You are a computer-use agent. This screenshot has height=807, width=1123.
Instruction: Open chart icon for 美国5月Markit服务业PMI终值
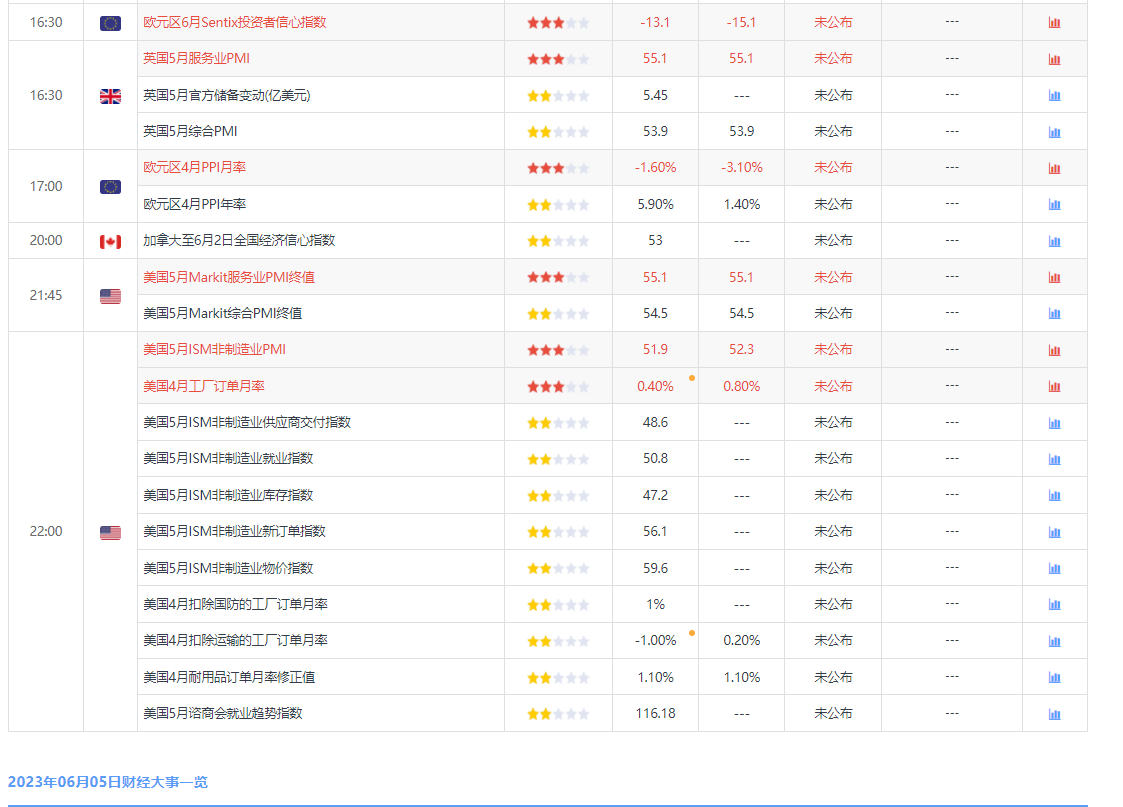(x=1054, y=277)
